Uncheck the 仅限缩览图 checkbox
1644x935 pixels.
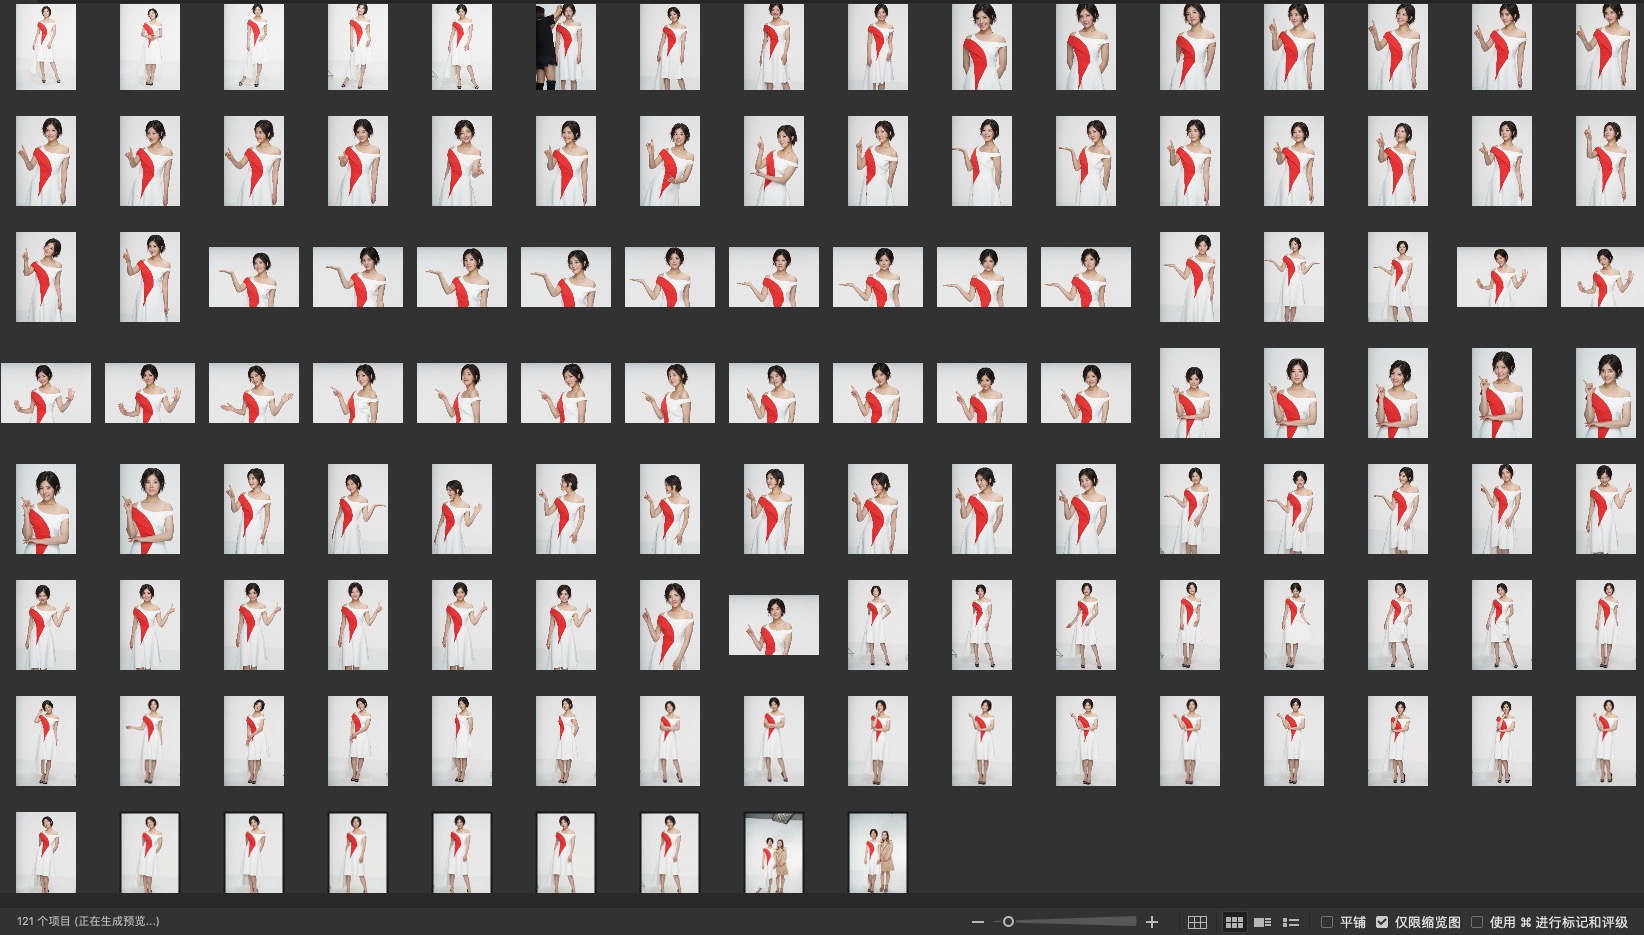pyautogui.click(x=1382, y=922)
